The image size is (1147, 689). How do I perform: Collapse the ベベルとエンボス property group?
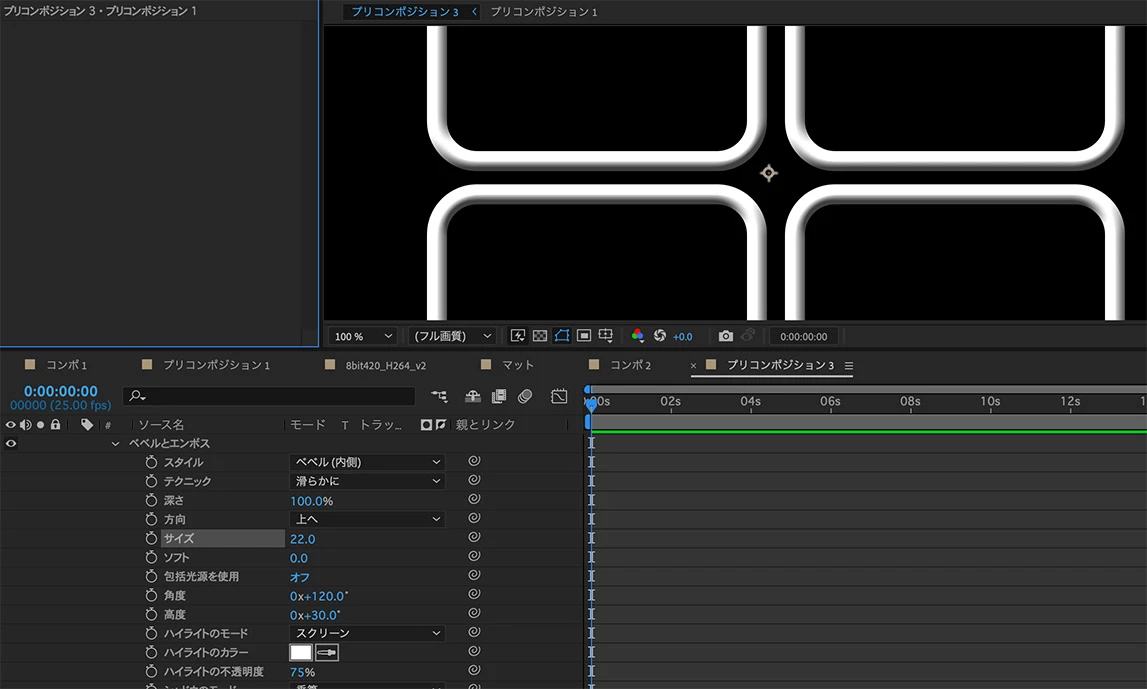point(115,443)
